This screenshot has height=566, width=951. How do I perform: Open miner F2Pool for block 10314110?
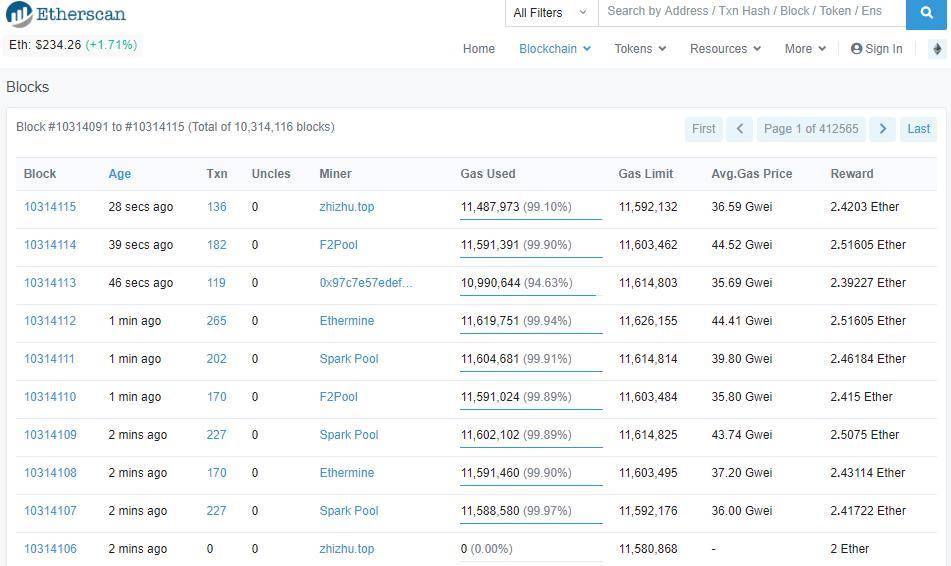point(338,397)
